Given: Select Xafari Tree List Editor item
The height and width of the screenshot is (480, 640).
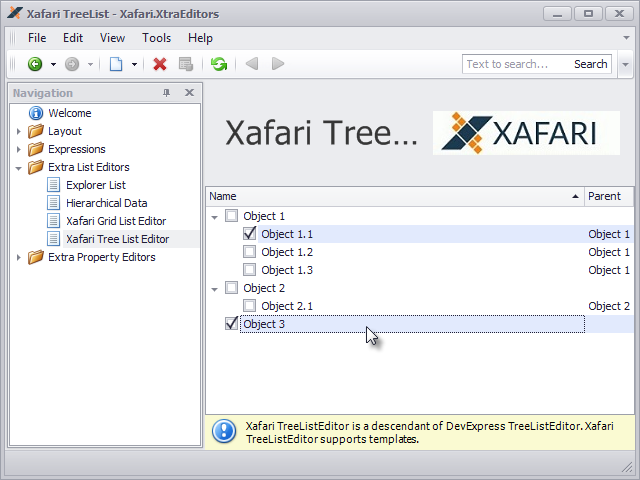Looking at the screenshot, I should tap(118, 239).
